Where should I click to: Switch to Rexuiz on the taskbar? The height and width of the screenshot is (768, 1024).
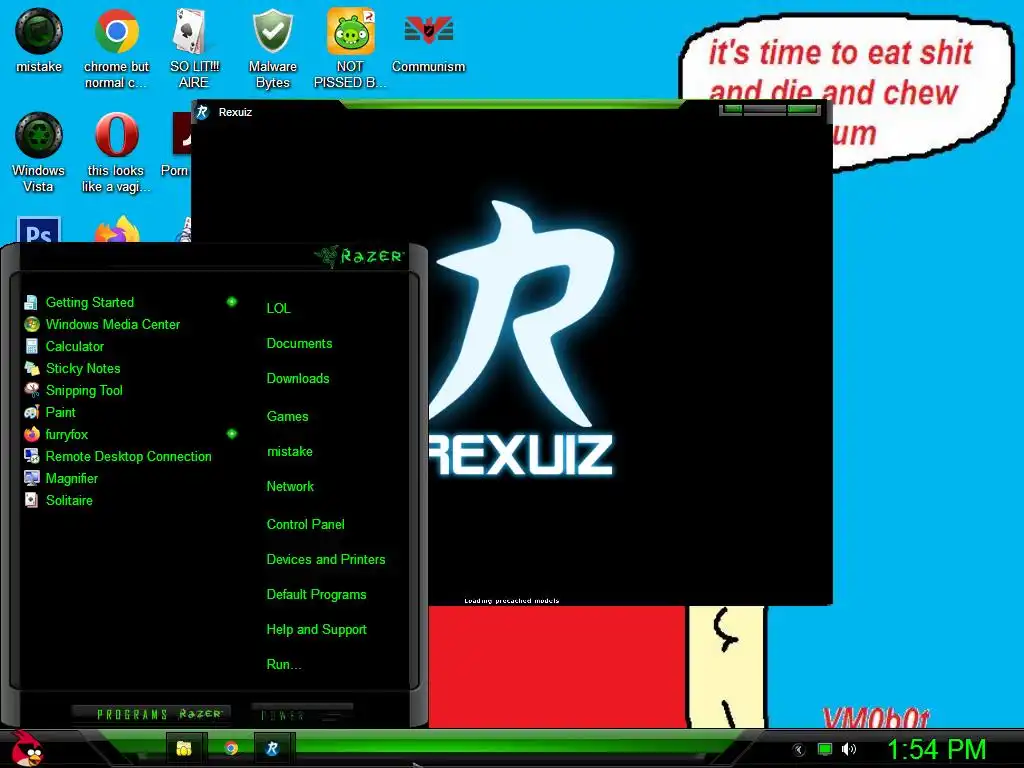pyautogui.click(x=272, y=748)
